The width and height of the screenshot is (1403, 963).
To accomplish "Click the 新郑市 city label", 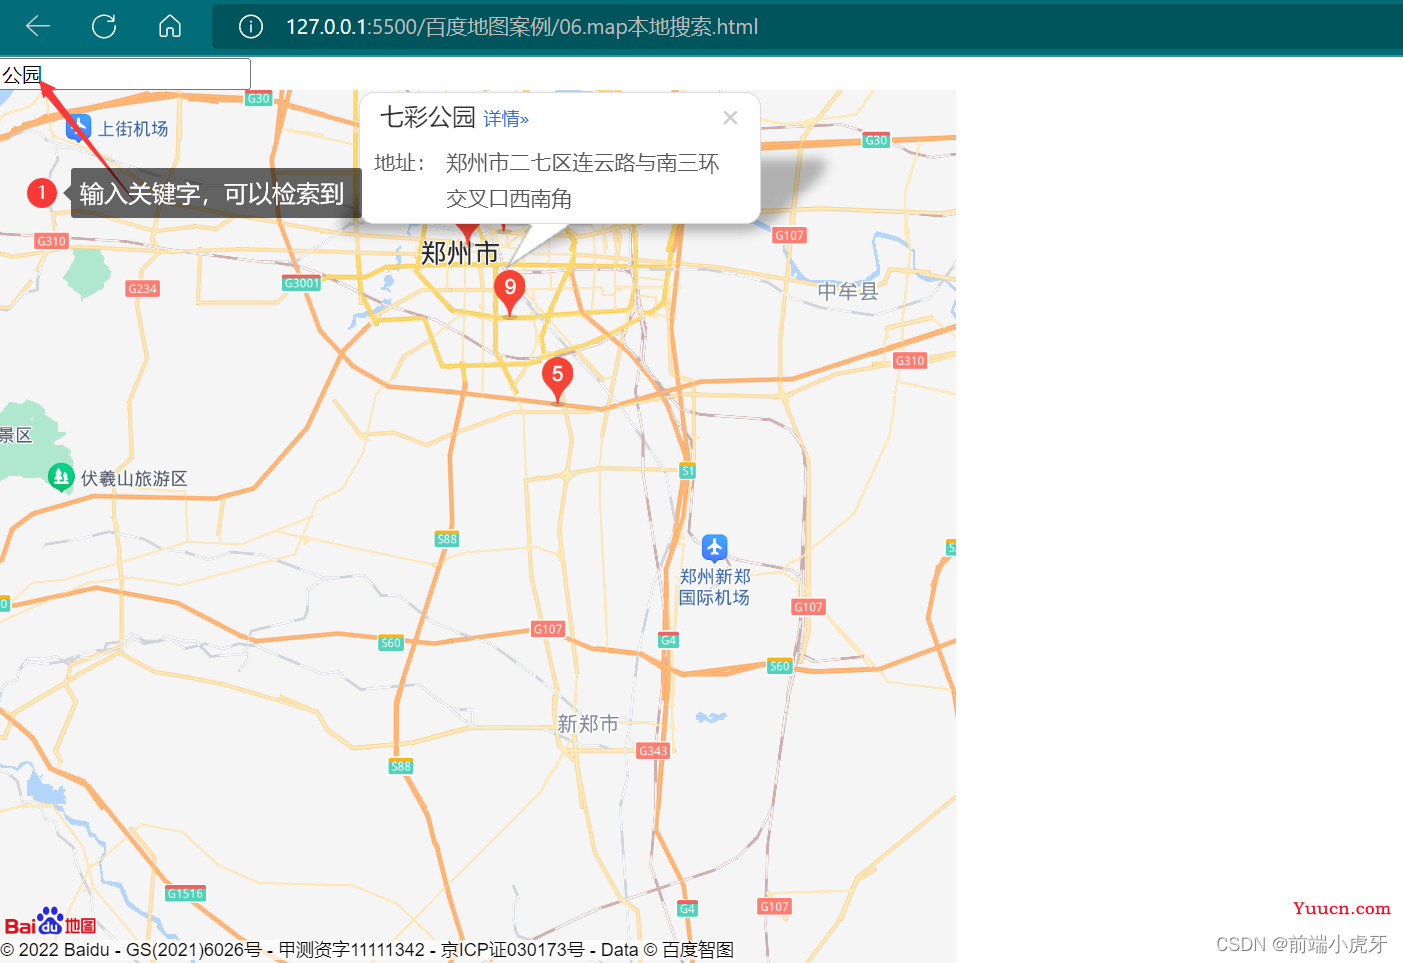I will click(x=588, y=723).
